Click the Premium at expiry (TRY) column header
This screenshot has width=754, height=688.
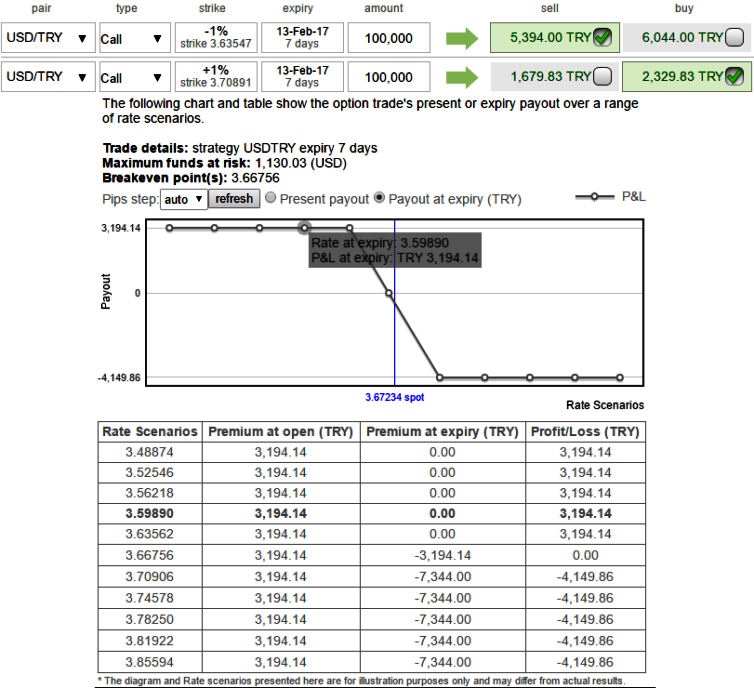pyautogui.click(x=442, y=432)
